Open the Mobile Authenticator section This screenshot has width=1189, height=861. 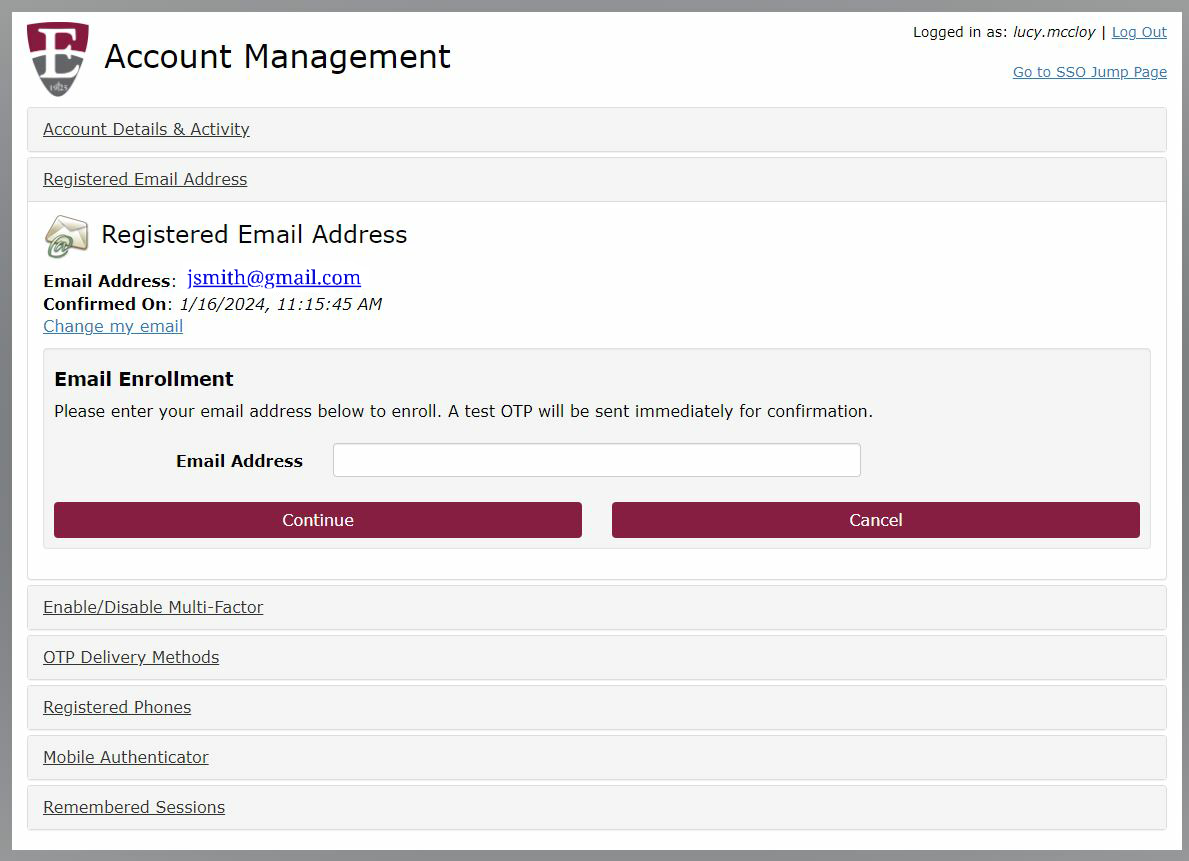pos(125,757)
